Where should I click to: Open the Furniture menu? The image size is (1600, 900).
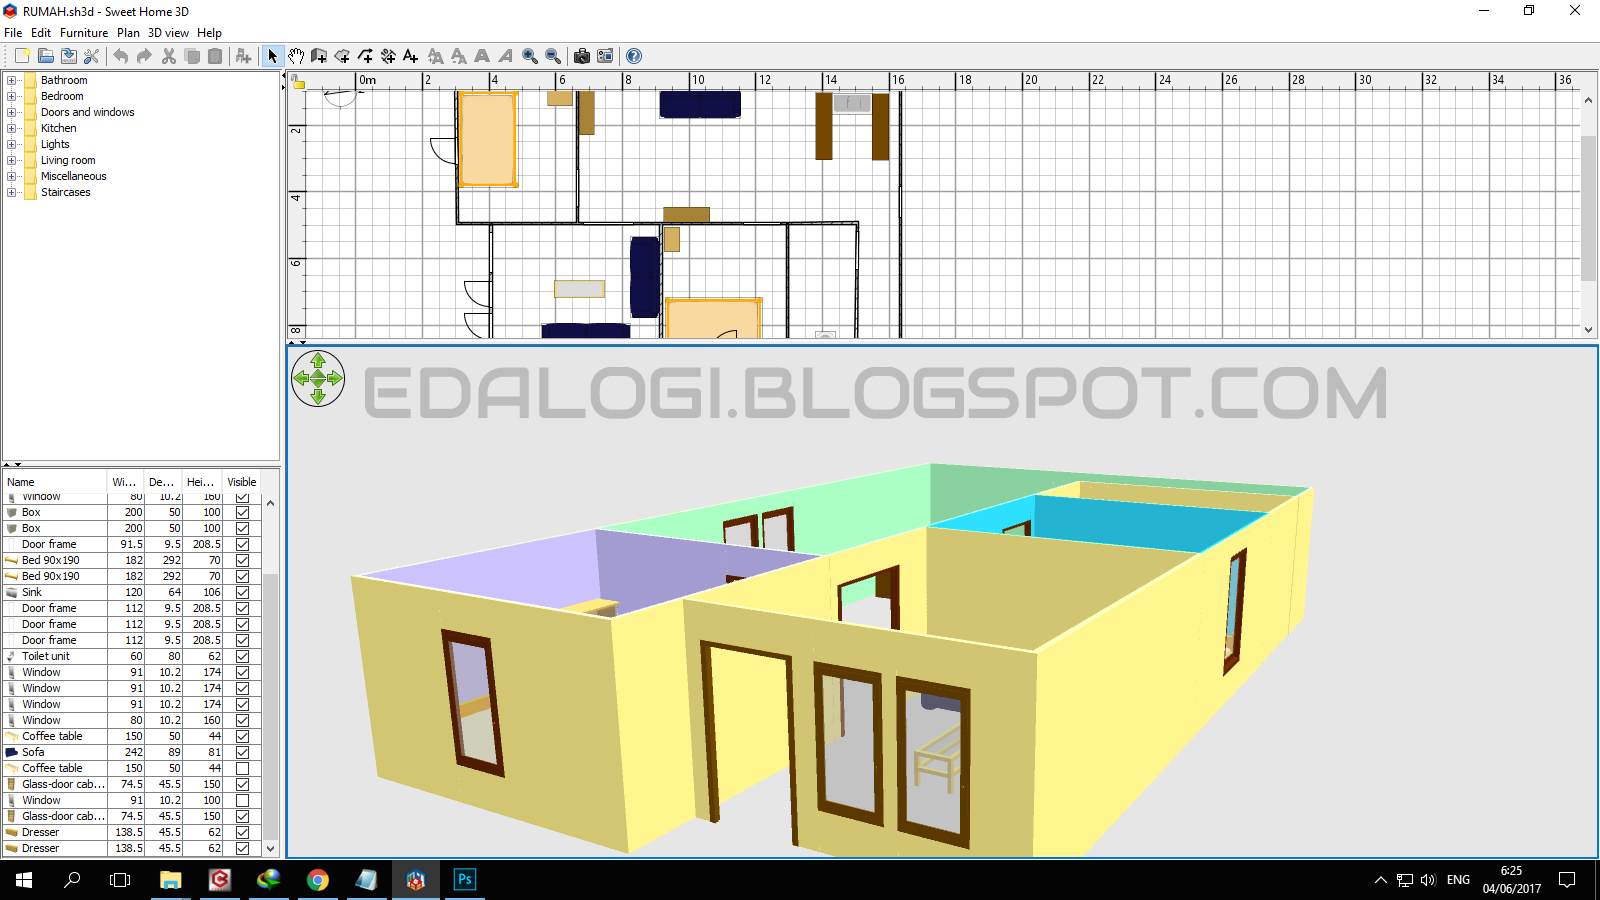(84, 33)
